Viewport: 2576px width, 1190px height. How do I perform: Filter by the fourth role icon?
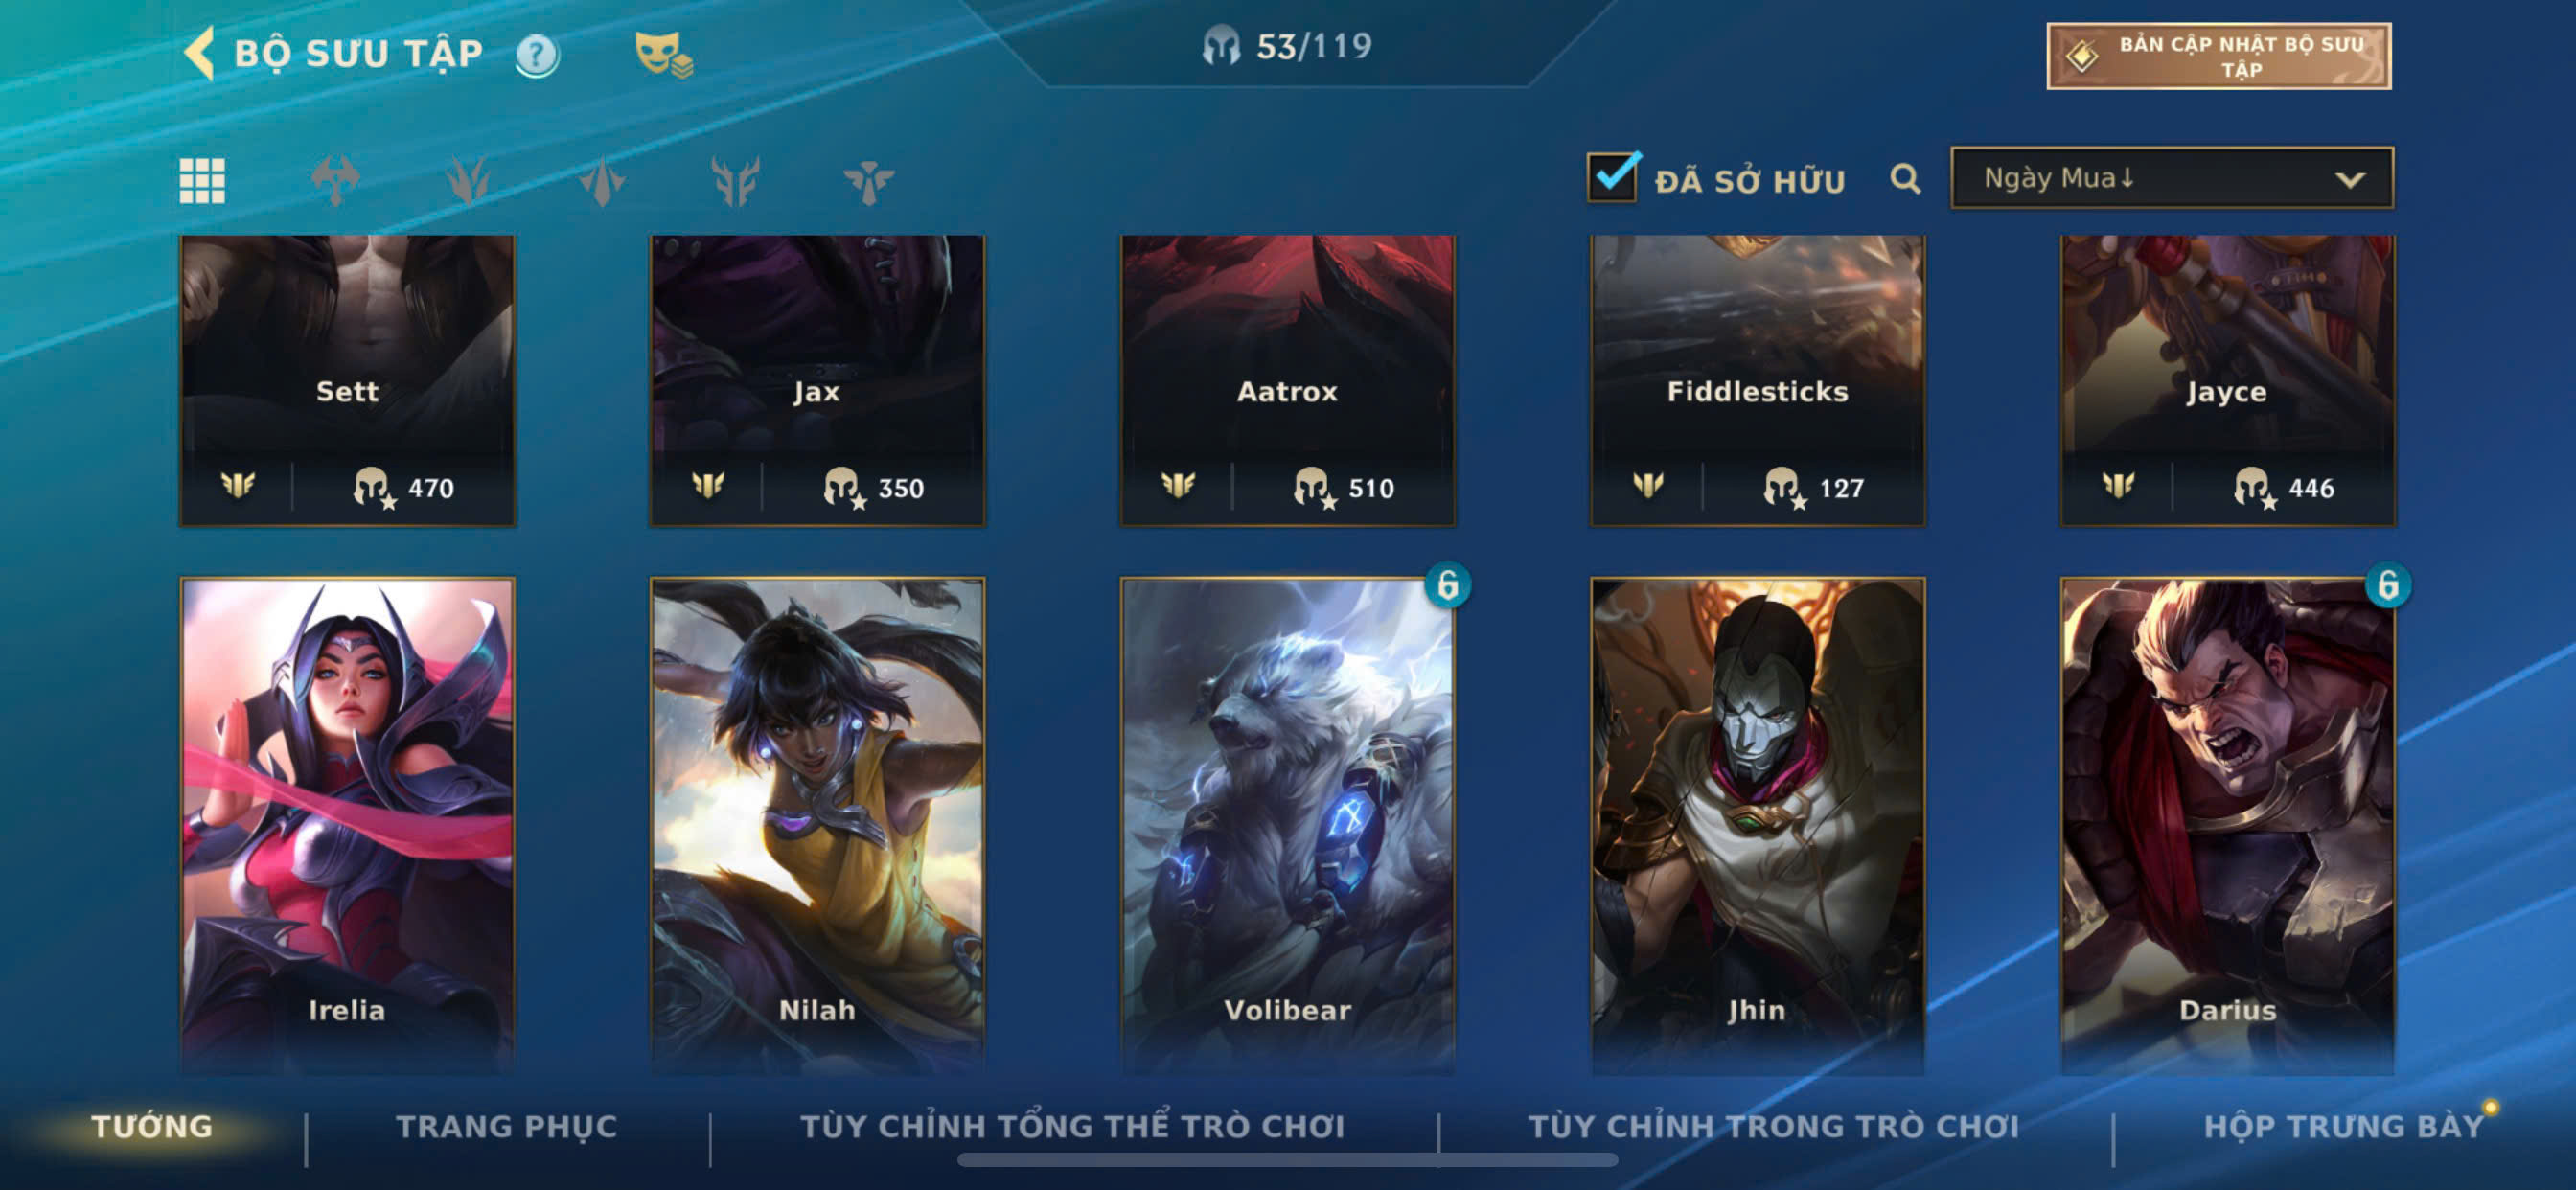point(735,181)
